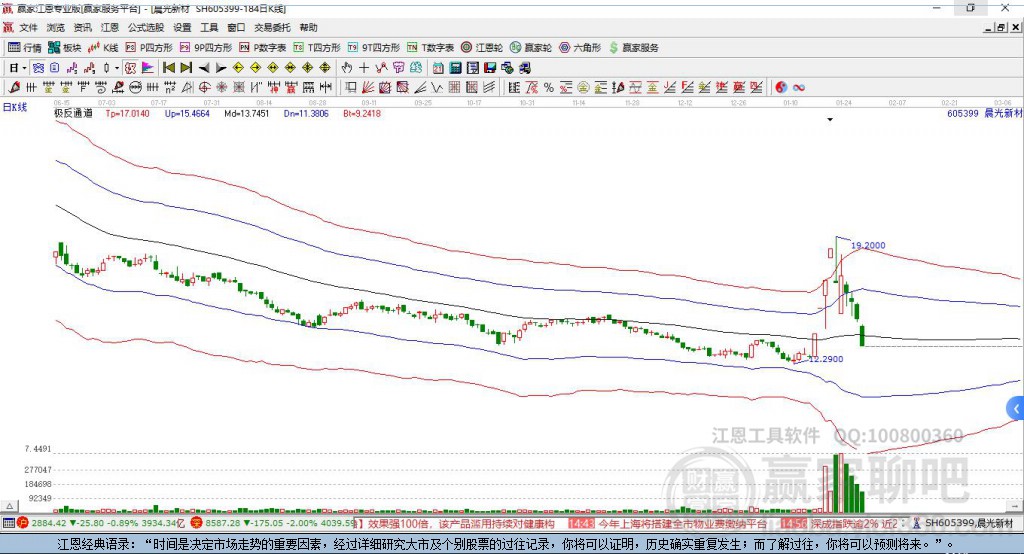
Task: Jump to first bar icon
Action: [x=168, y=68]
